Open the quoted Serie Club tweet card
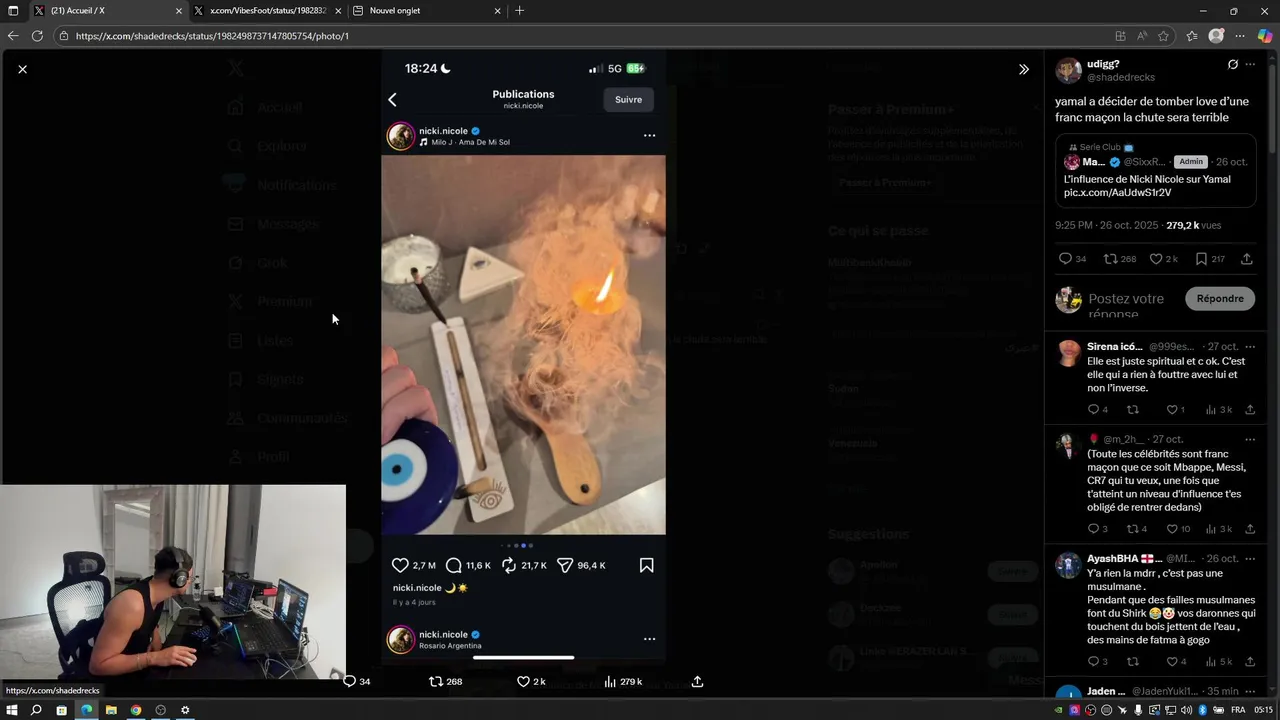 1156,171
